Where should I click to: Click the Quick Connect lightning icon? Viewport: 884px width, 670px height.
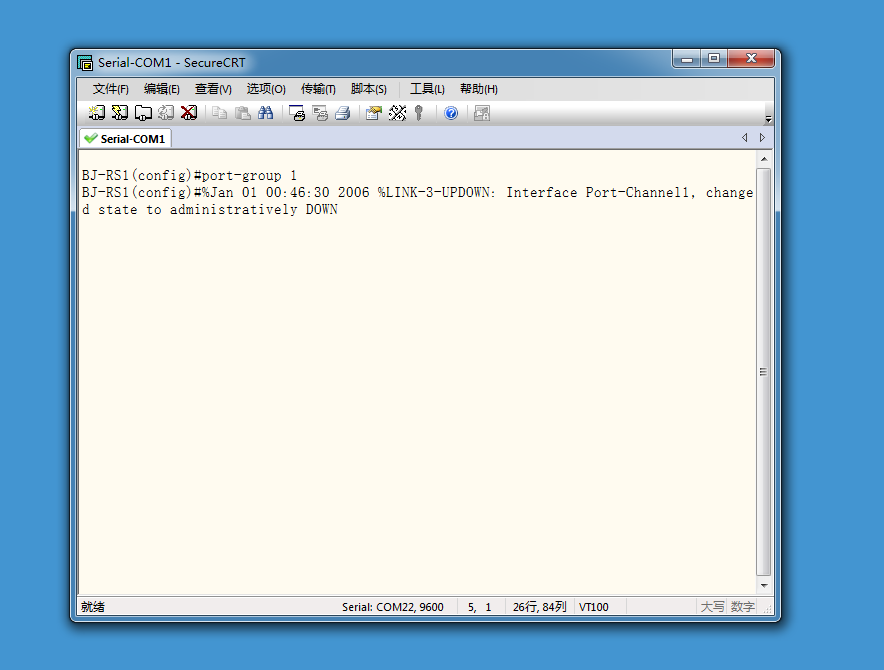[x=120, y=113]
